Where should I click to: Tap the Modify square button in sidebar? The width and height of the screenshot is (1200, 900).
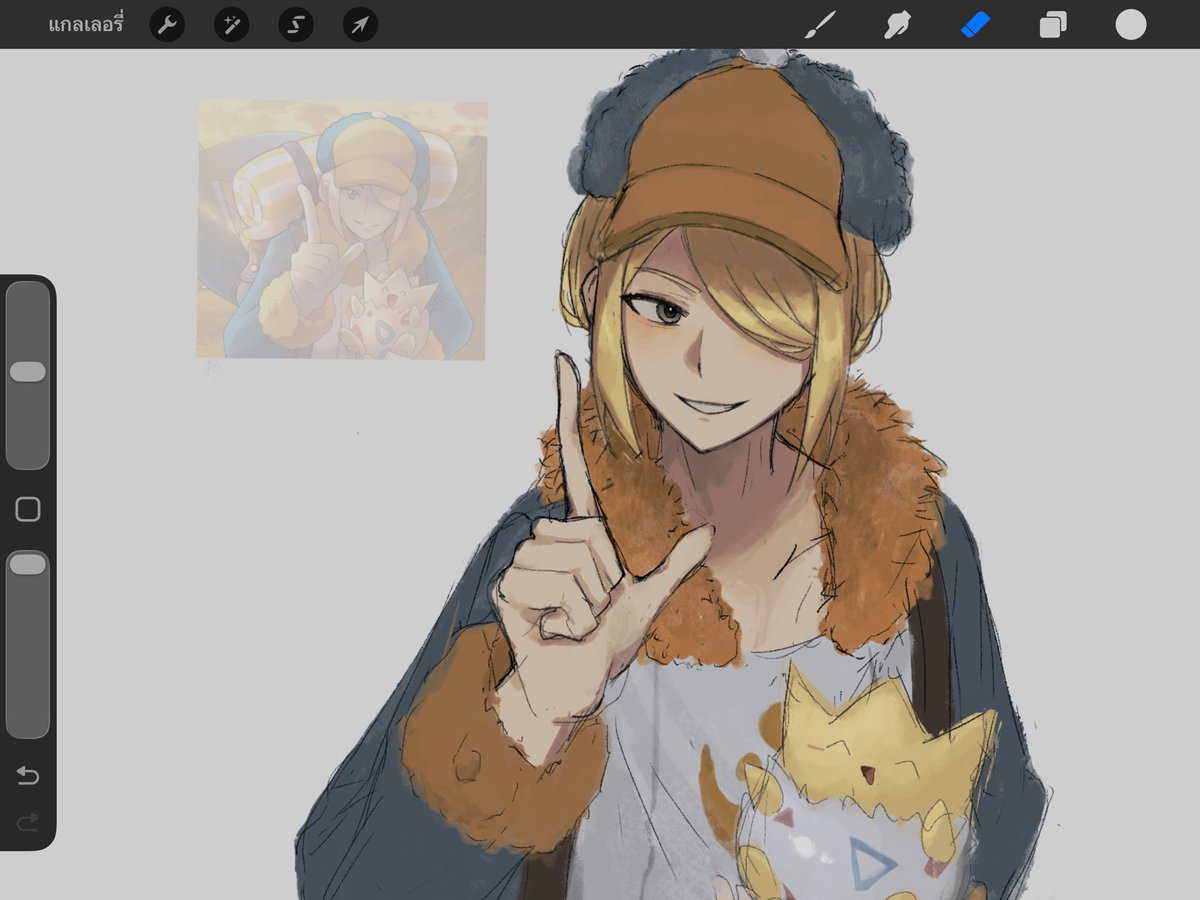(28, 510)
